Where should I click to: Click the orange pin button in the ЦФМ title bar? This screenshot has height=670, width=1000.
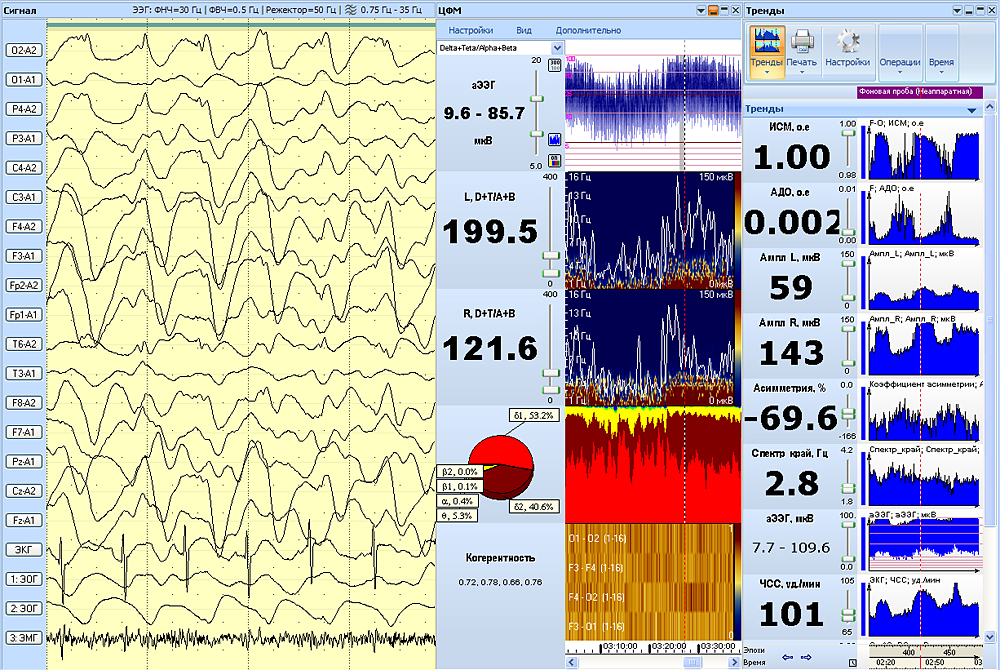pos(712,10)
